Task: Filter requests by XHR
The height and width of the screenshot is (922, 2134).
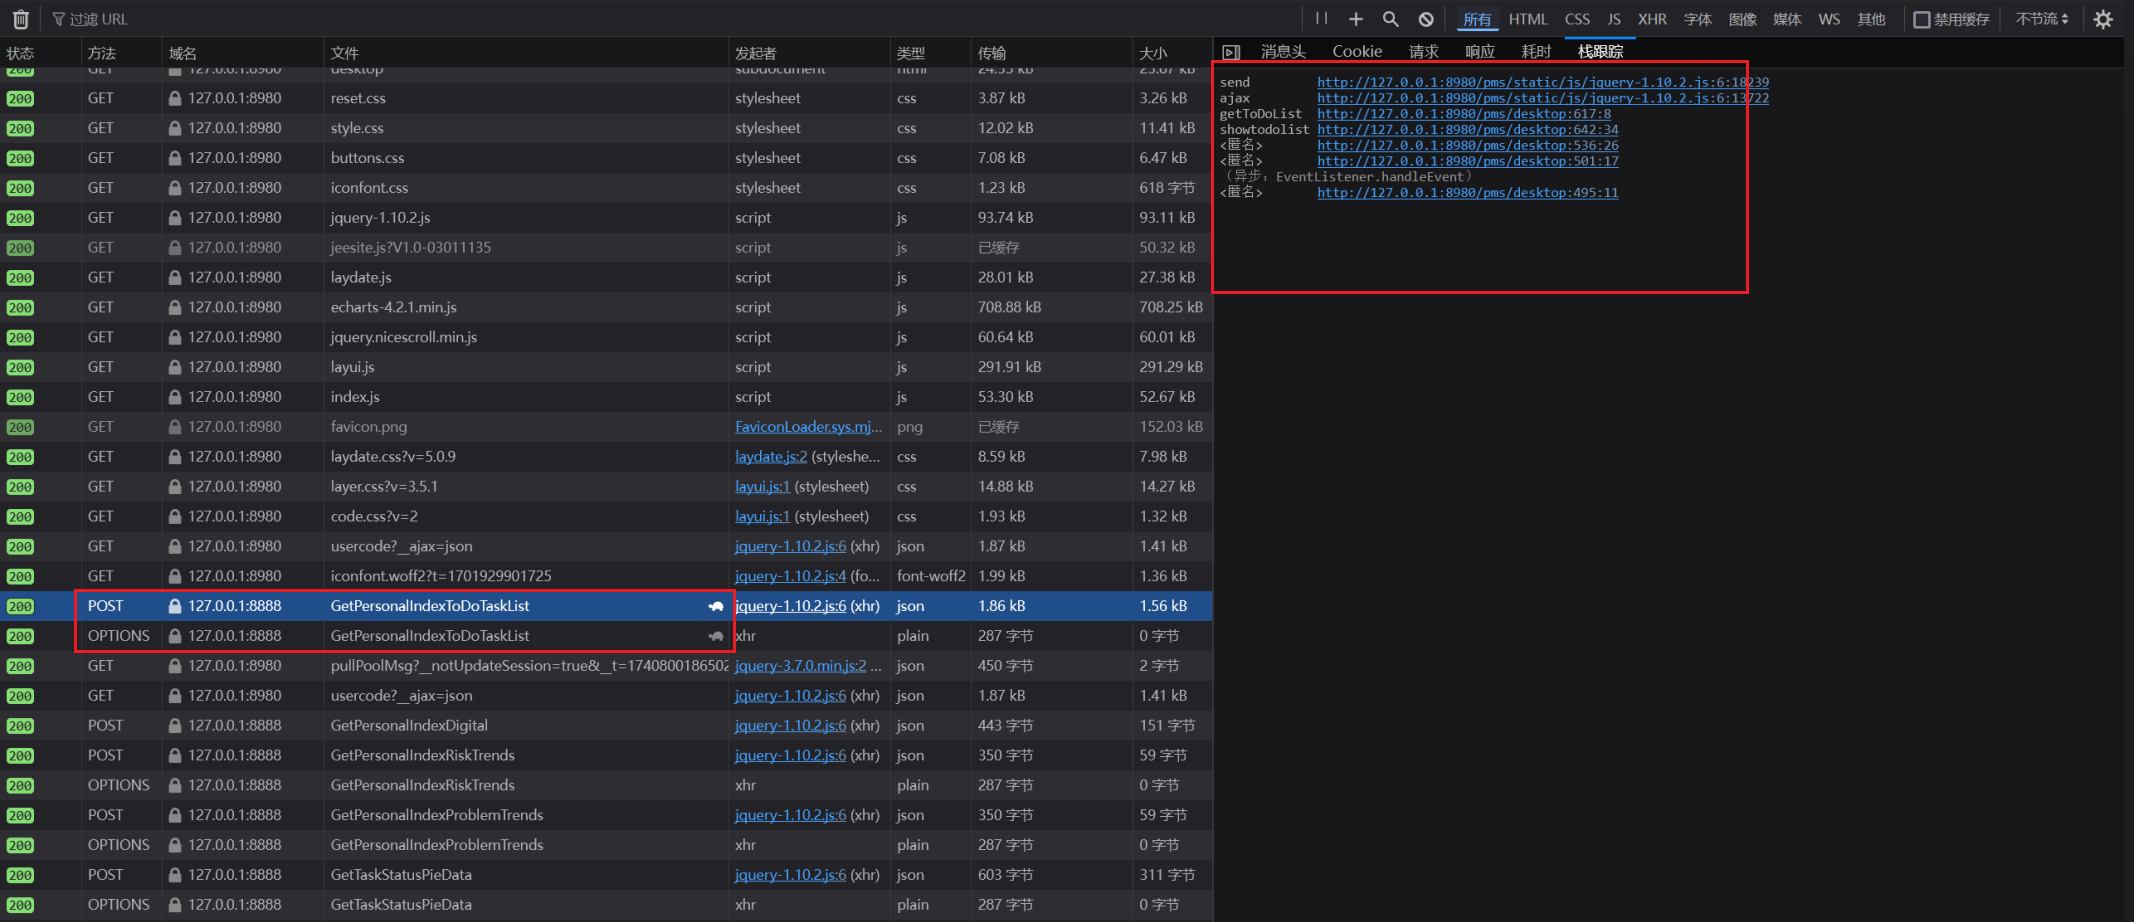Action: pyautogui.click(x=1652, y=19)
